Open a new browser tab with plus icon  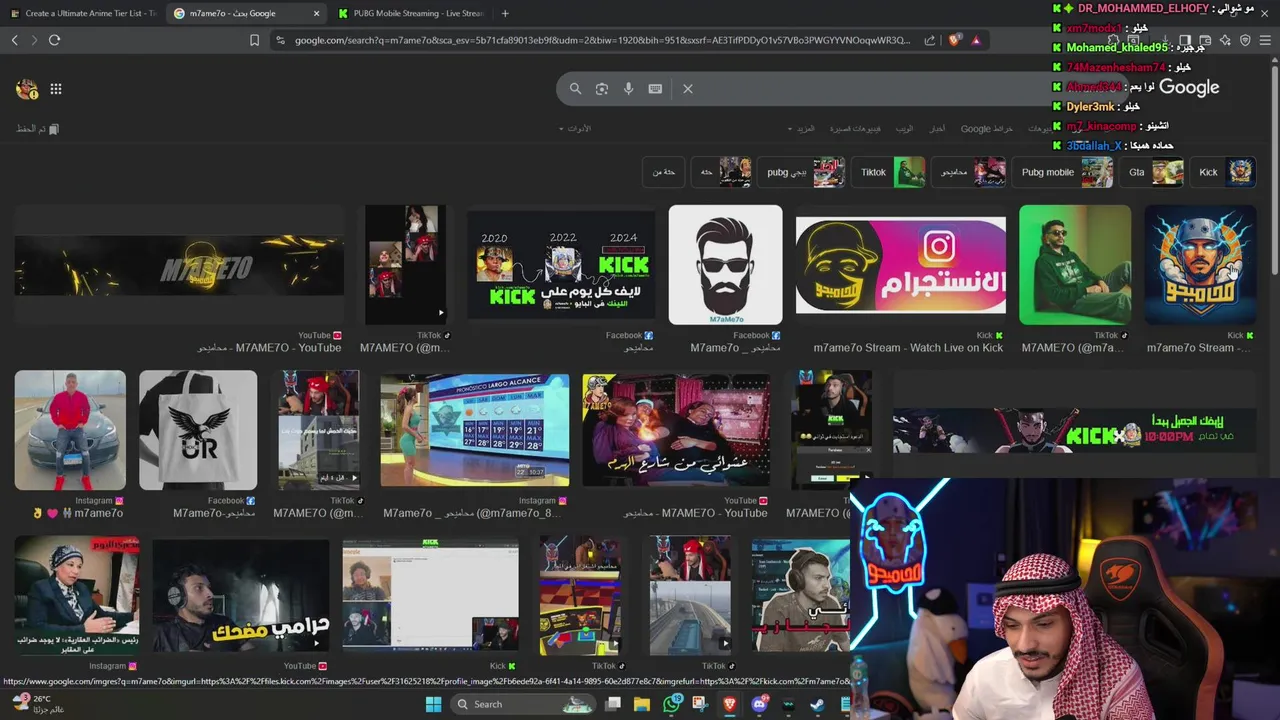505,13
